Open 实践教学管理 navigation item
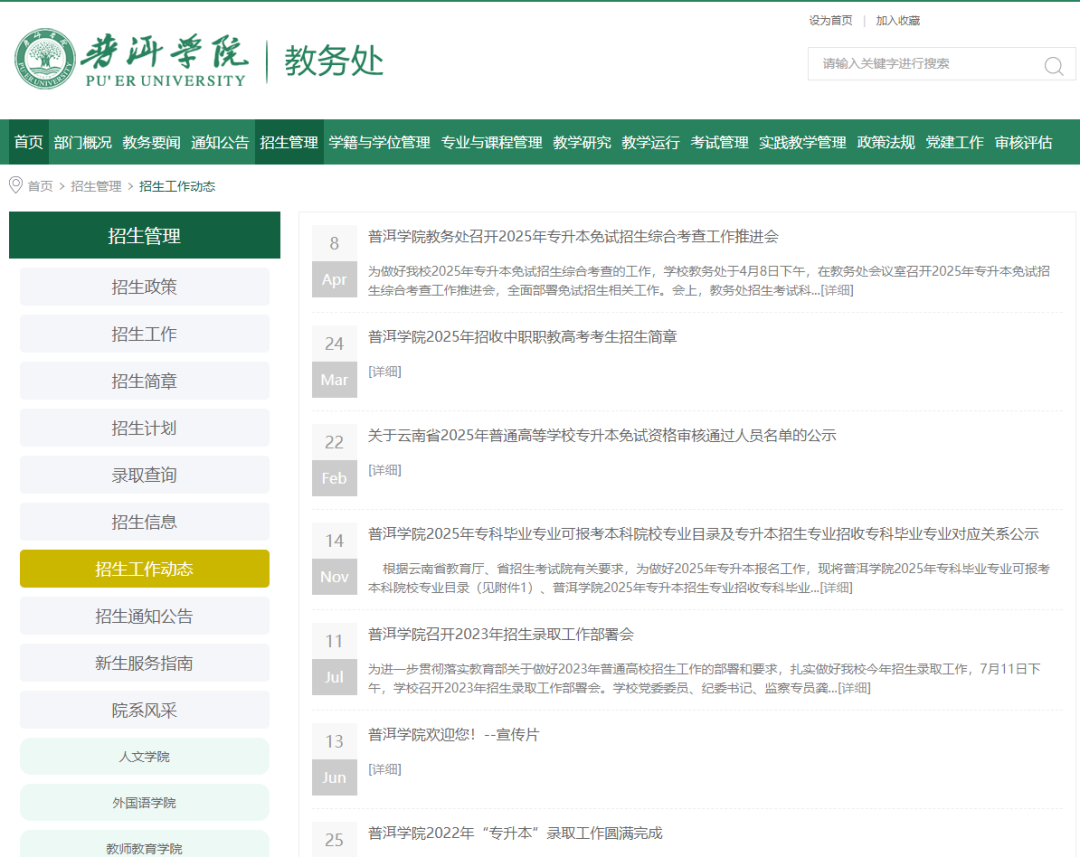This screenshot has height=857, width=1080. point(802,142)
